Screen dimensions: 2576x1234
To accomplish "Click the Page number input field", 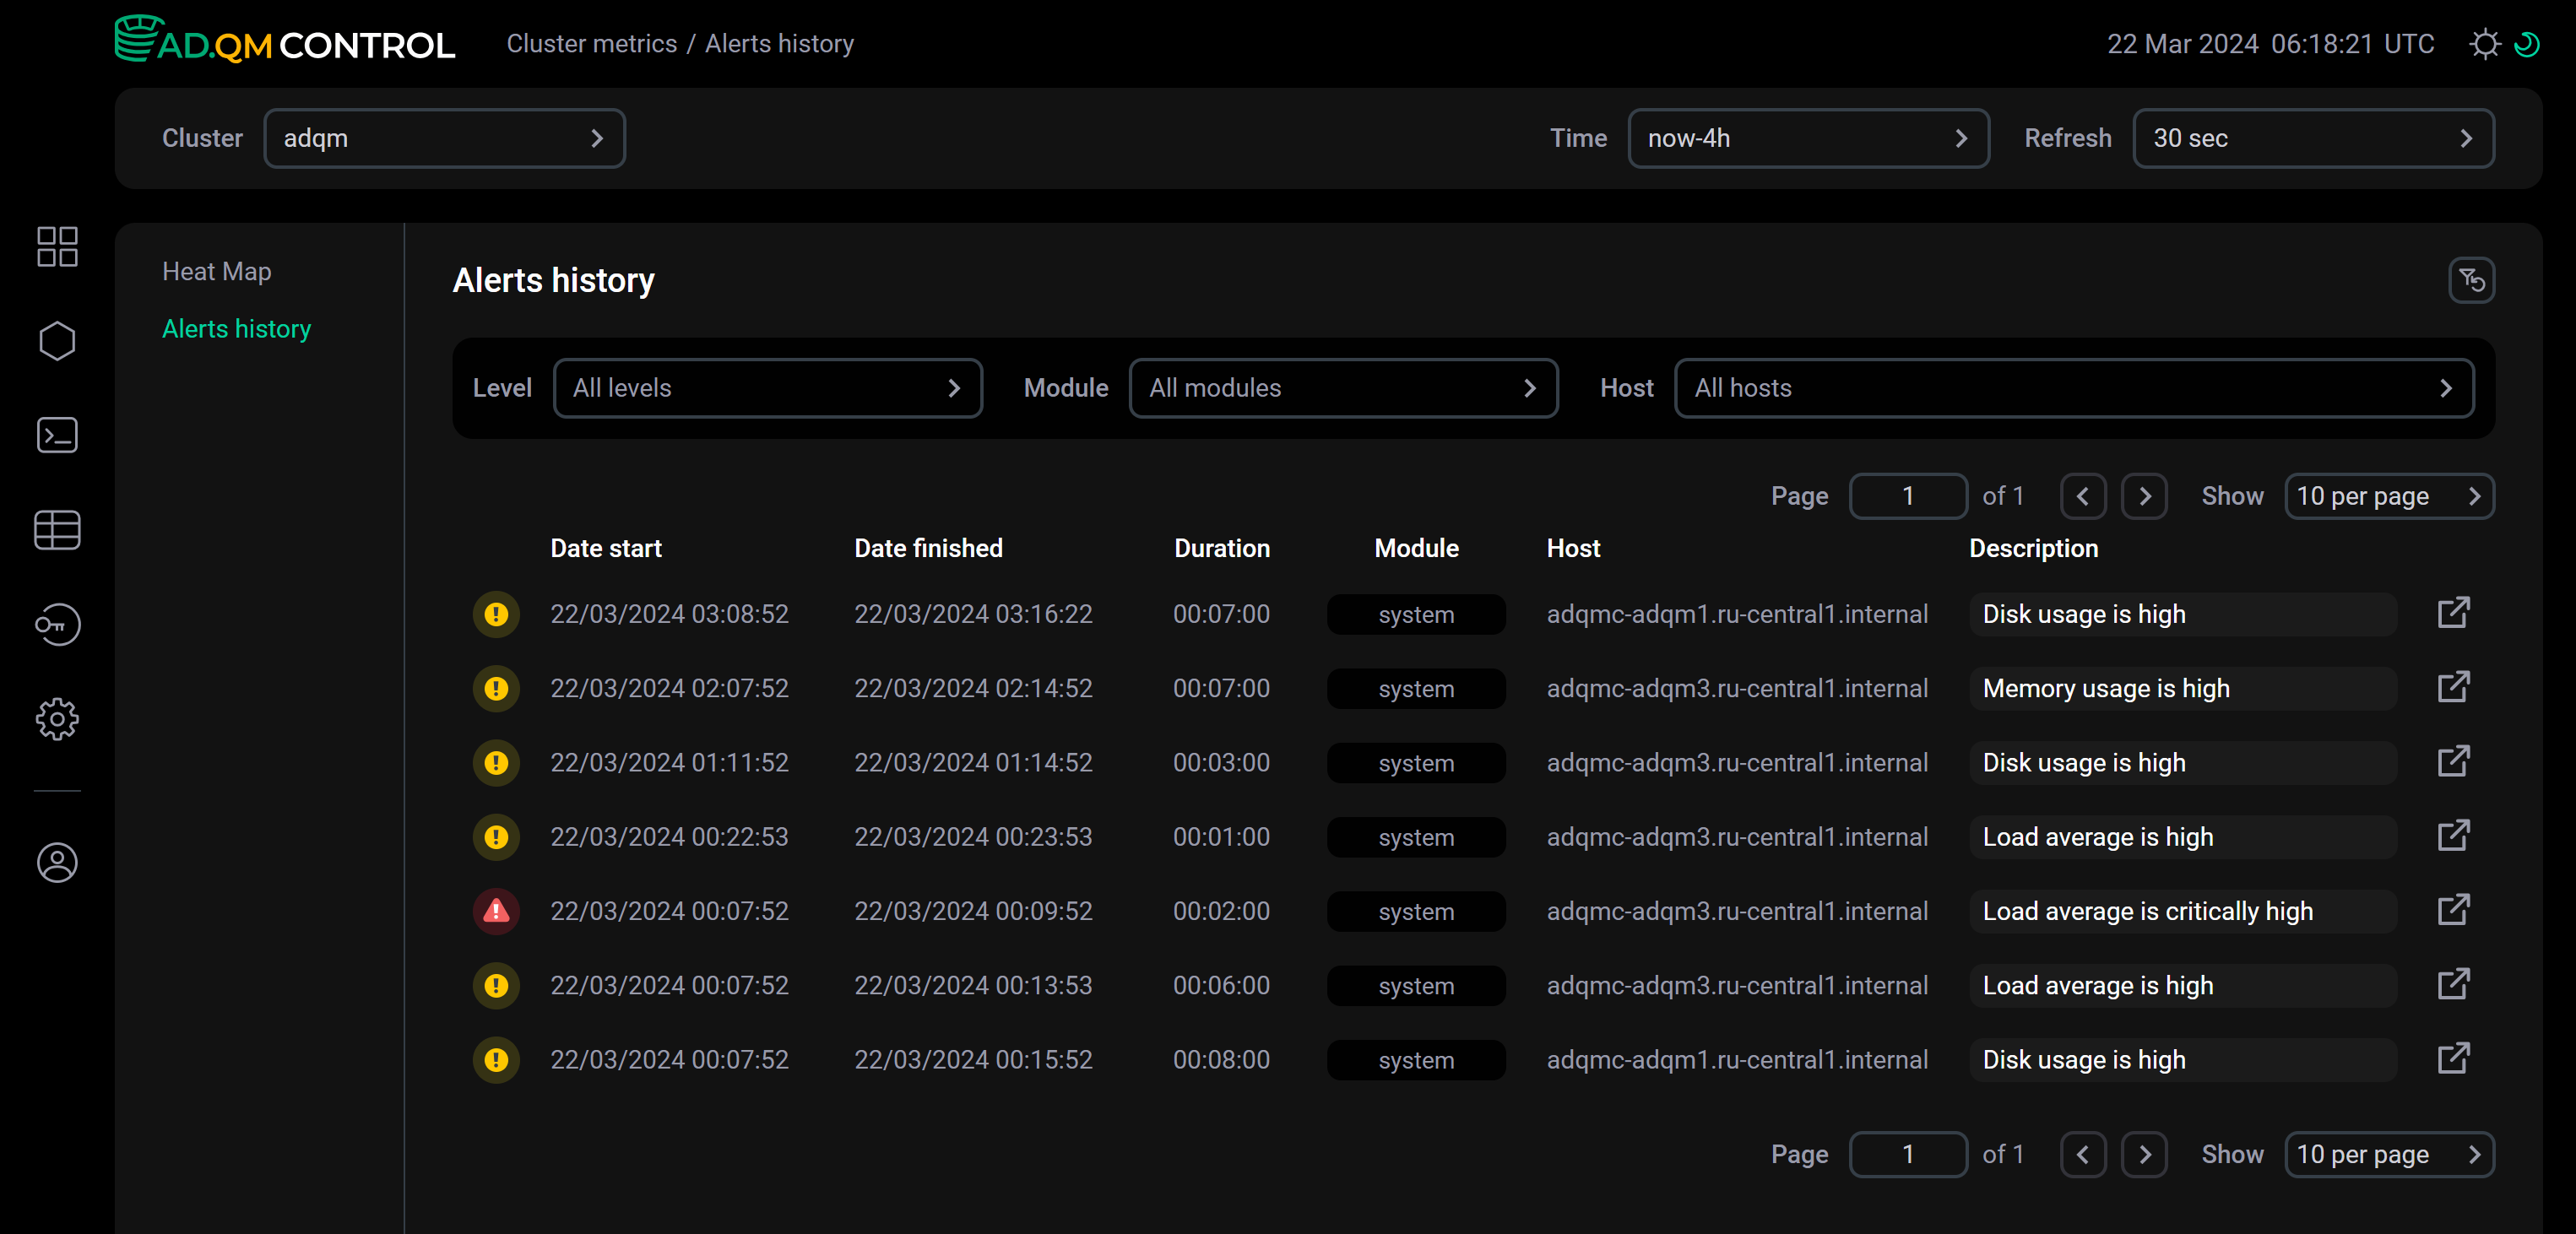I will point(1908,496).
